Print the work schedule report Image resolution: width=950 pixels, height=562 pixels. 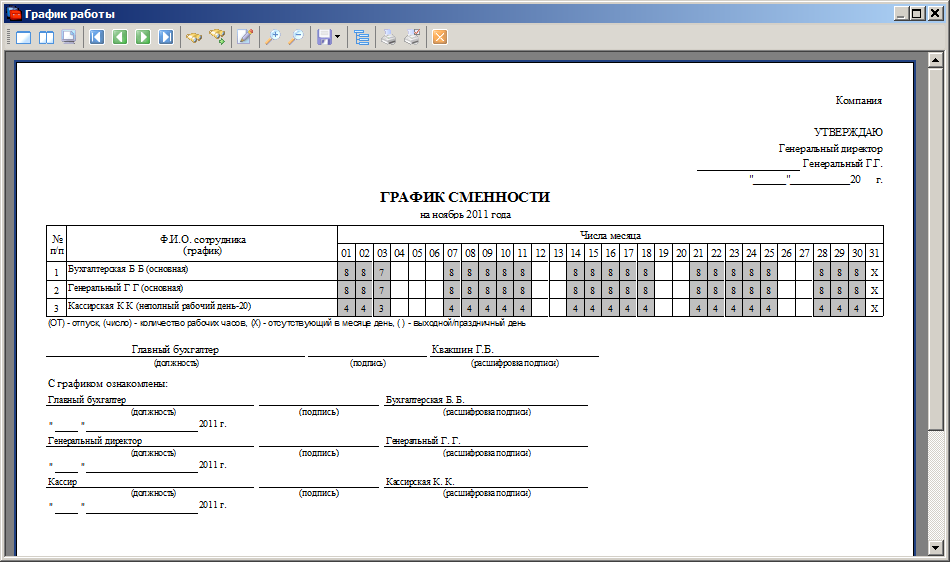[x=388, y=38]
